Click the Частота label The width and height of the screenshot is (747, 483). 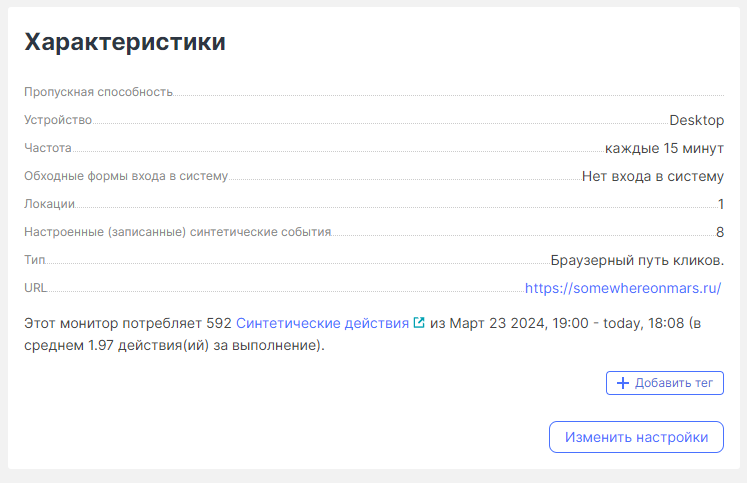point(48,148)
